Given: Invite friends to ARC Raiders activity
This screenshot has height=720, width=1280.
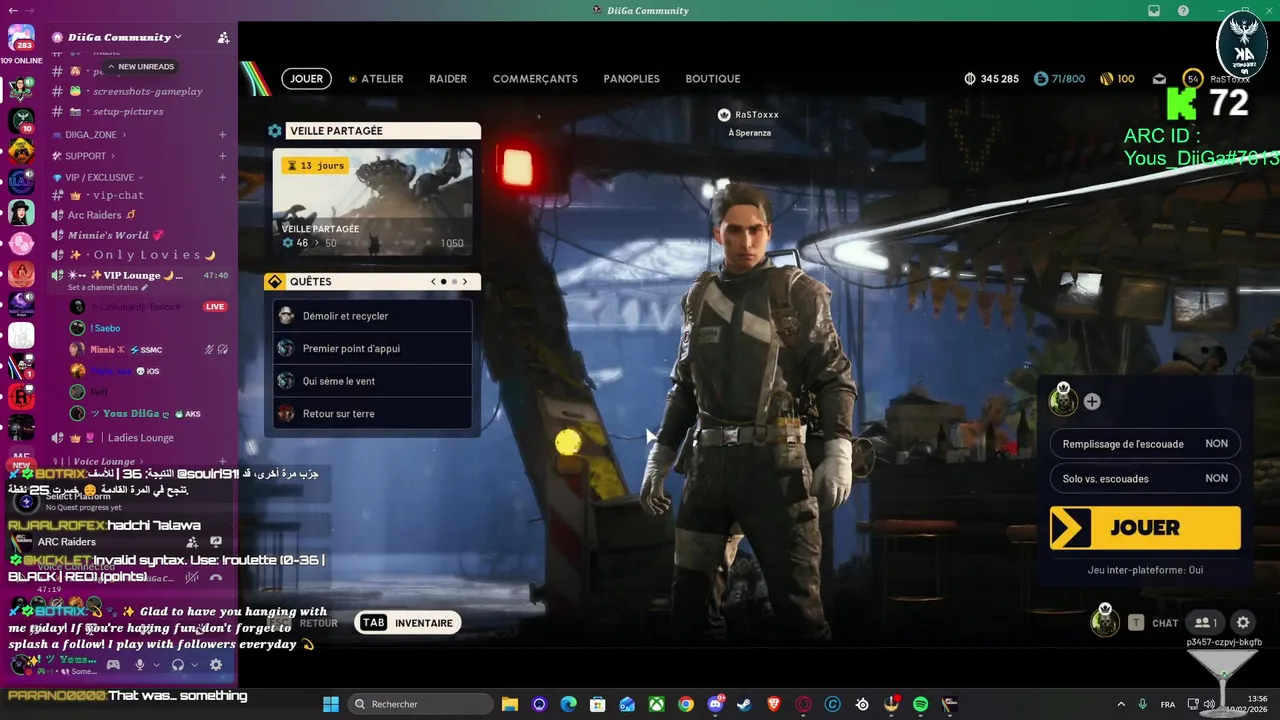Looking at the screenshot, I should [x=192, y=542].
